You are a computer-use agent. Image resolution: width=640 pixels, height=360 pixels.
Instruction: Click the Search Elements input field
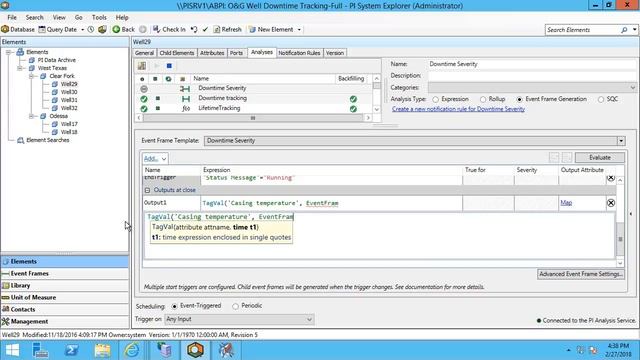click(x=582, y=30)
